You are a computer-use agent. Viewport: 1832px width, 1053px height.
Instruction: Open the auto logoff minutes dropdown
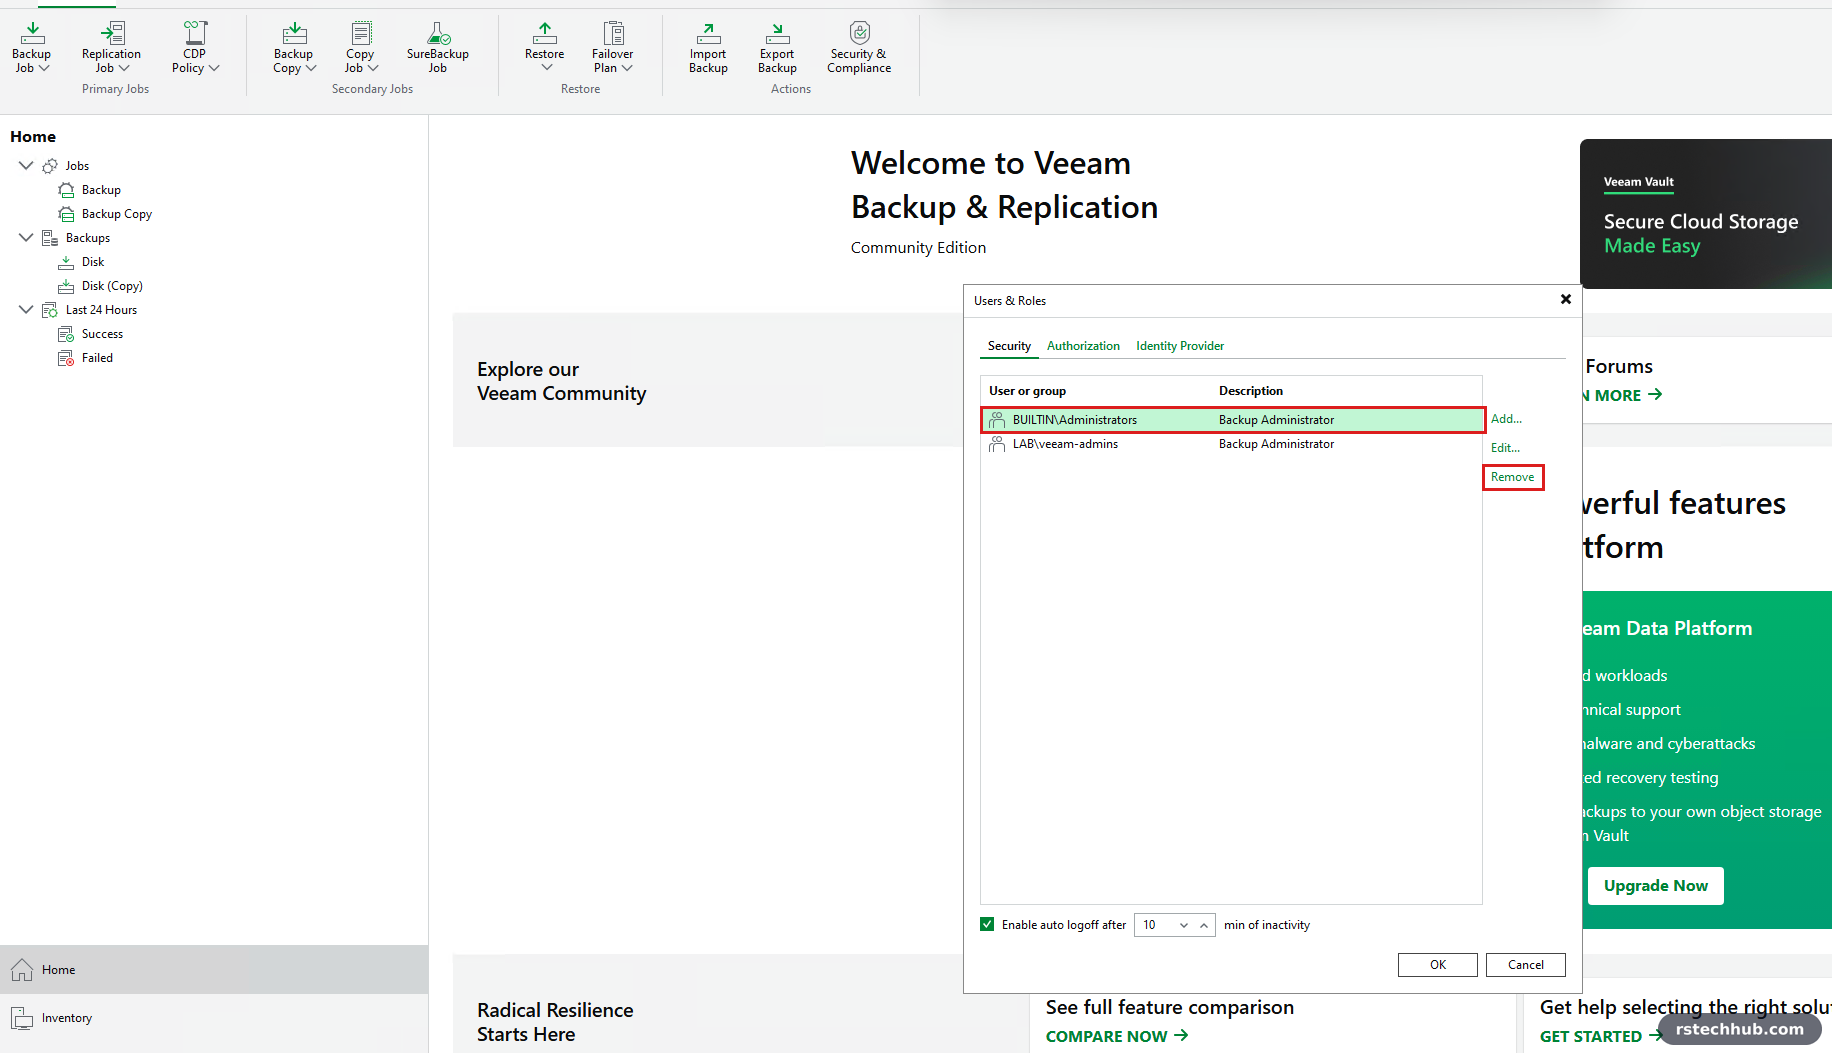[x=1184, y=925]
